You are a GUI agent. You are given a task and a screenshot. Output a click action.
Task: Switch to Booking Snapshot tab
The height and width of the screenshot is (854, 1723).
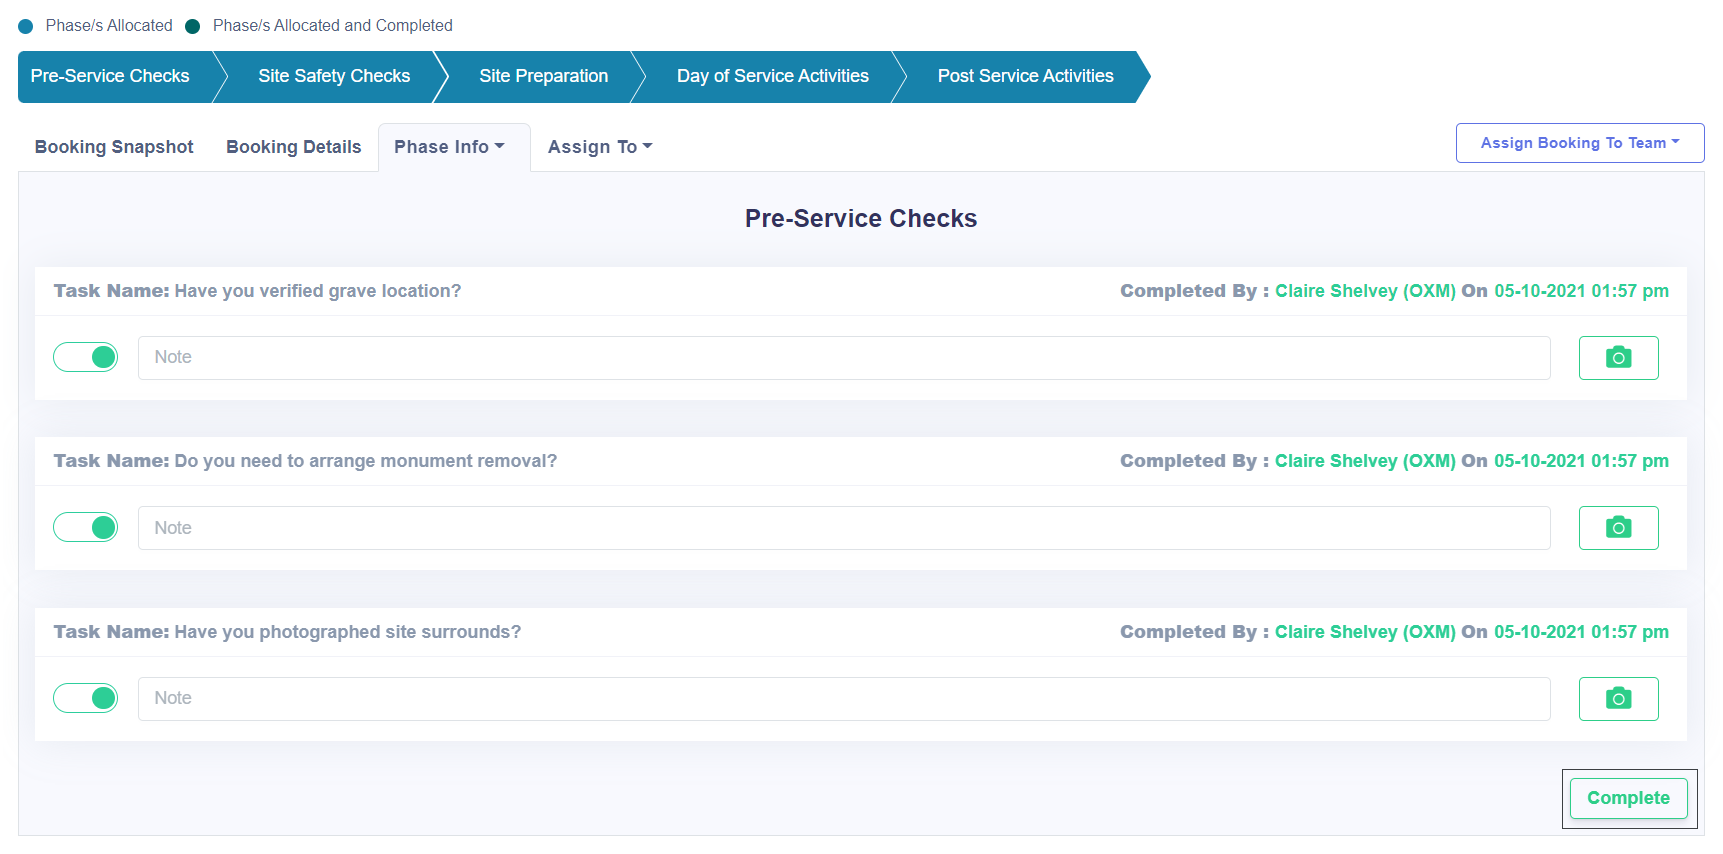(114, 147)
